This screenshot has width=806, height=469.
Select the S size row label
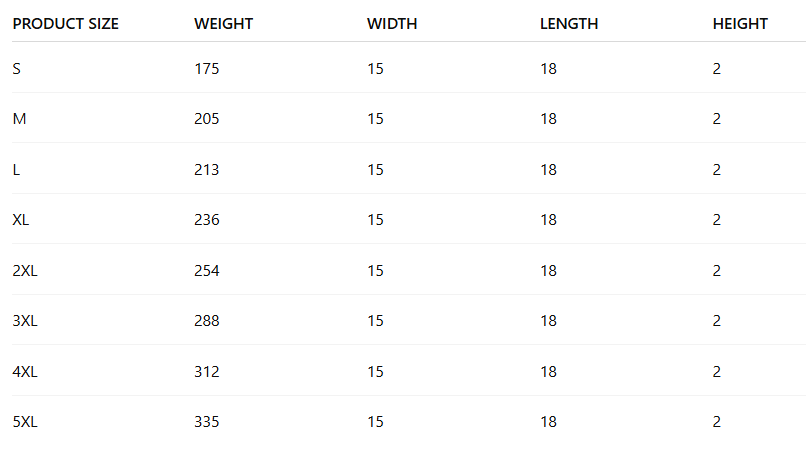[x=16, y=69]
